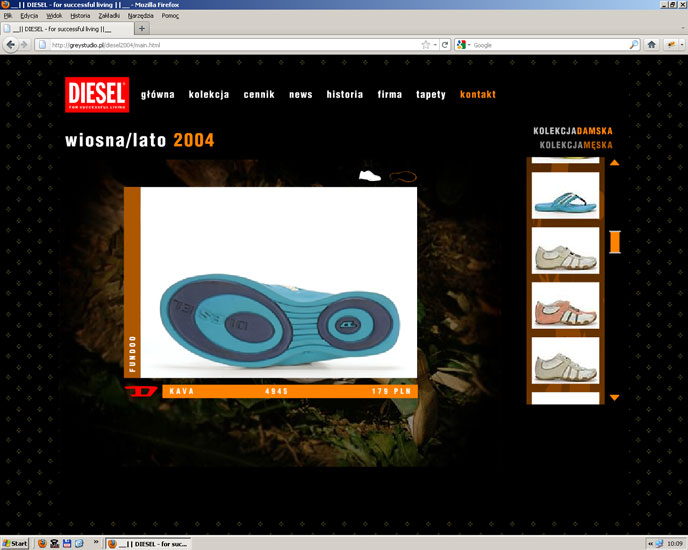Click the network tray icon
This screenshot has width=688, height=550.
(x=659, y=543)
